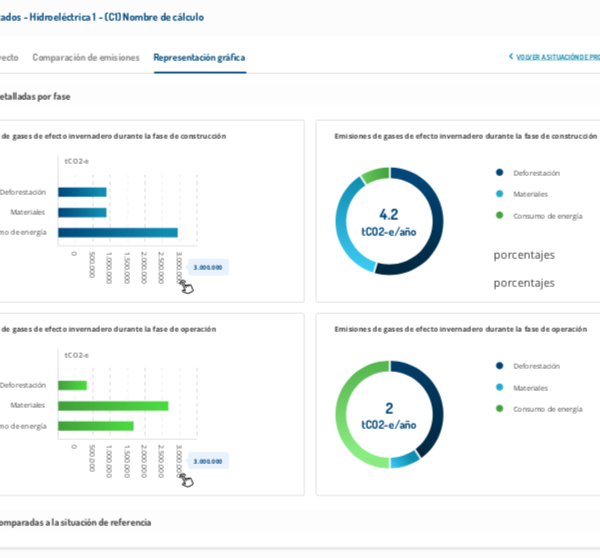Screen dimensions: 600x558
Task: Click the Materiales legend dot in operation donut
Action: 499,387
